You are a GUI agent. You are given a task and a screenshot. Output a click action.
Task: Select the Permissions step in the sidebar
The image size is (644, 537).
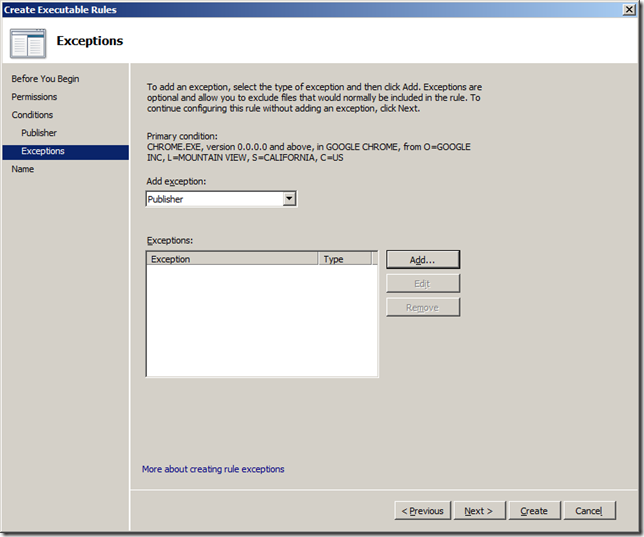point(34,97)
